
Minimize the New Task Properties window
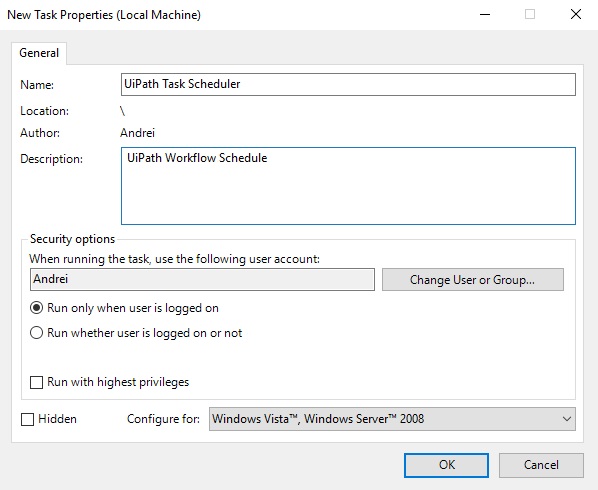(x=485, y=14)
